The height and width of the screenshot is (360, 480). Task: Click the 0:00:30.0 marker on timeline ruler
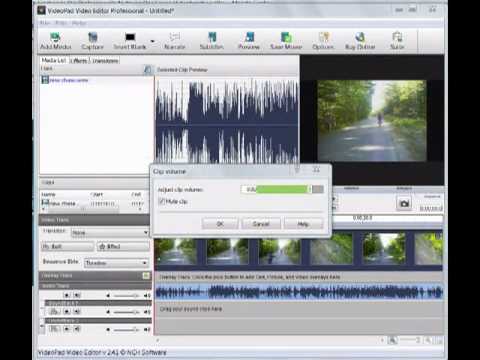pyautogui.click(x=363, y=218)
